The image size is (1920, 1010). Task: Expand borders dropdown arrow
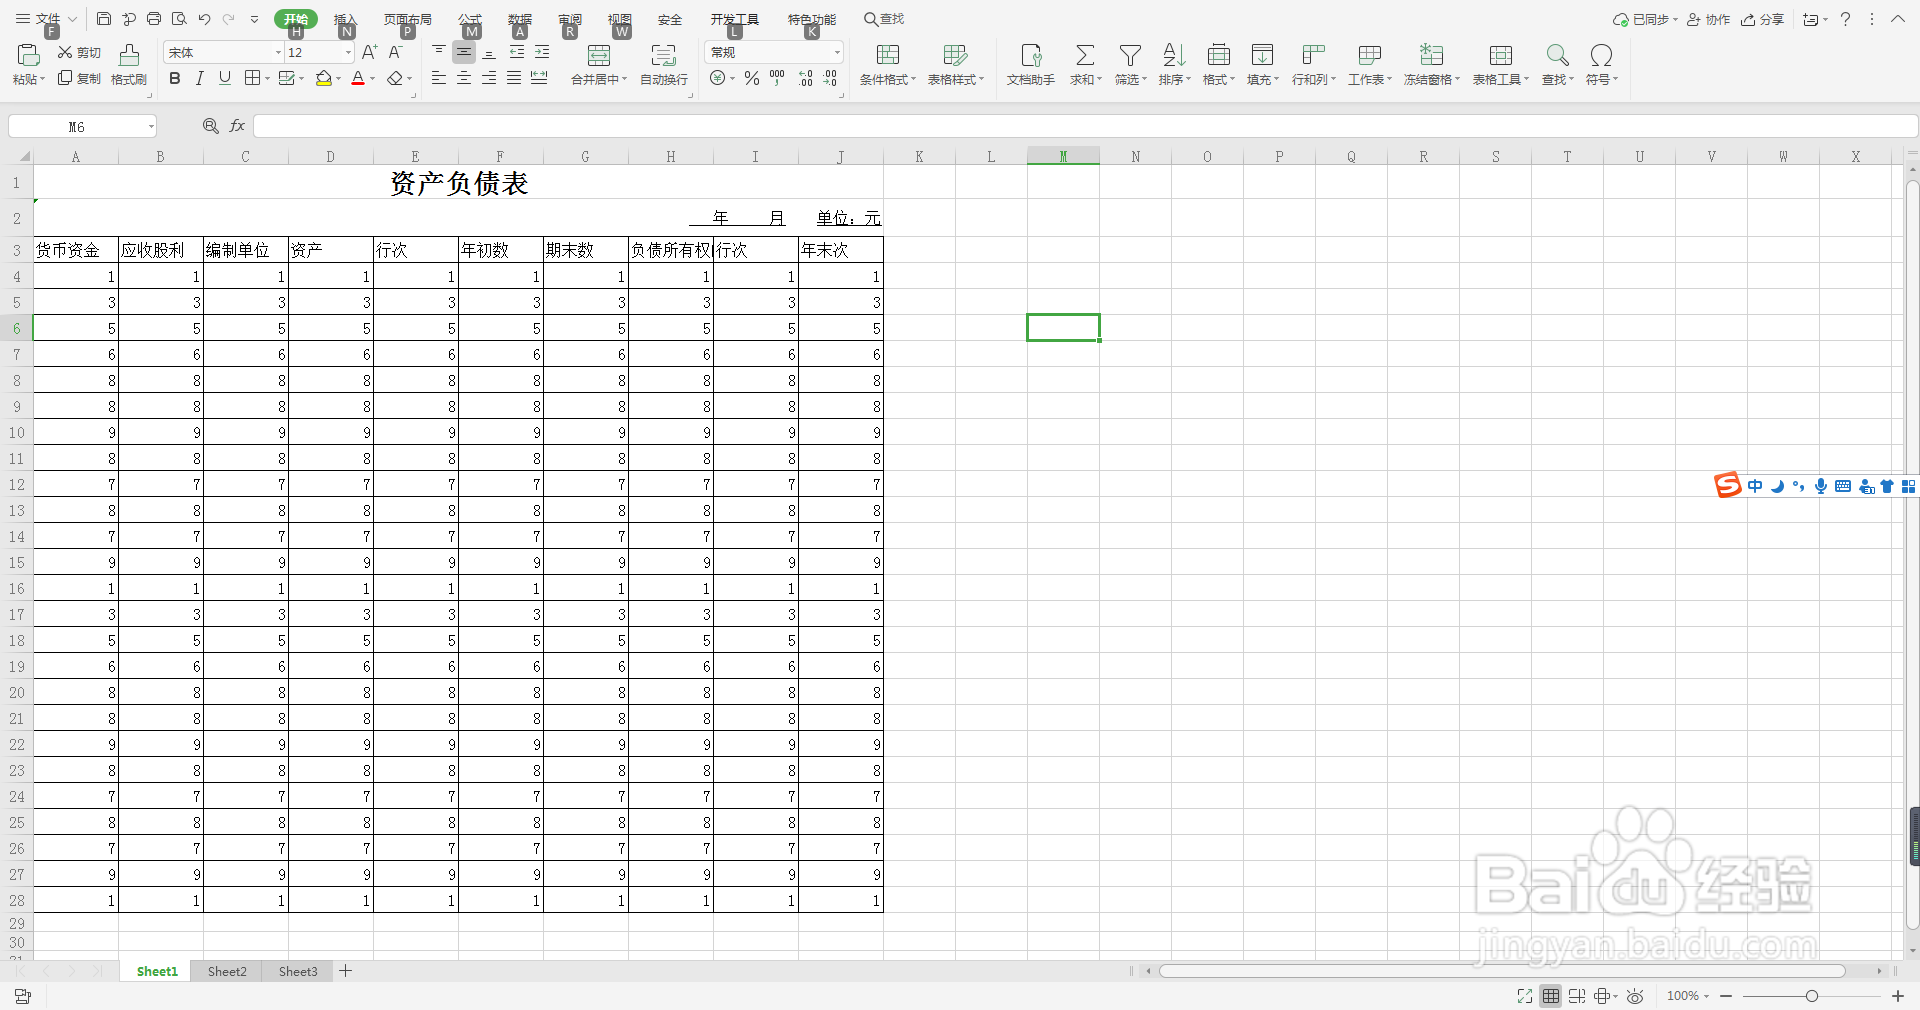[x=268, y=78]
